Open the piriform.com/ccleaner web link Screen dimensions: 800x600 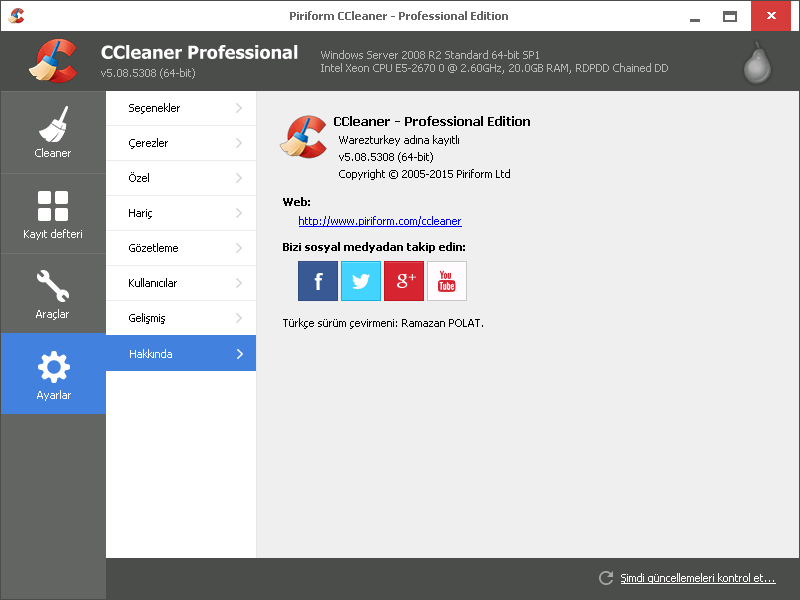(x=380, y=221)
